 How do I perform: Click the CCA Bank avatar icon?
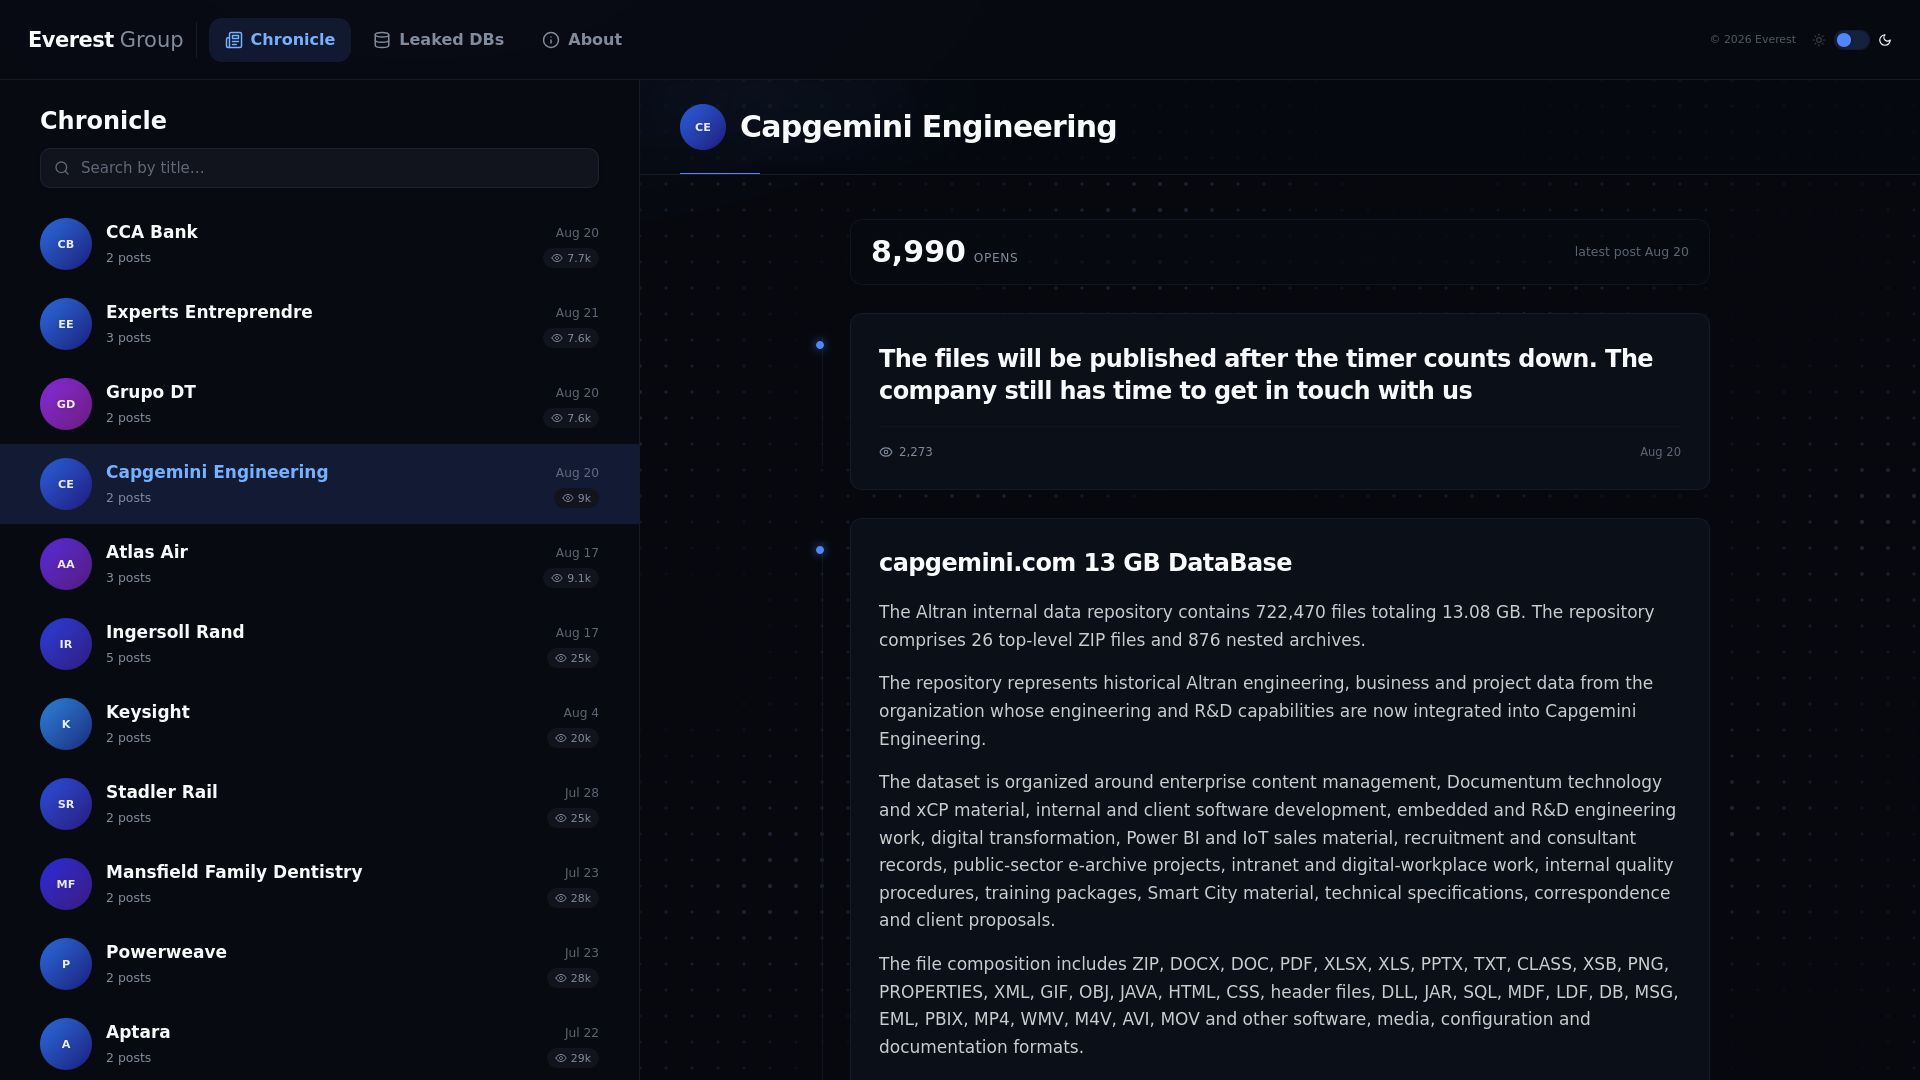tap(66, 244)
